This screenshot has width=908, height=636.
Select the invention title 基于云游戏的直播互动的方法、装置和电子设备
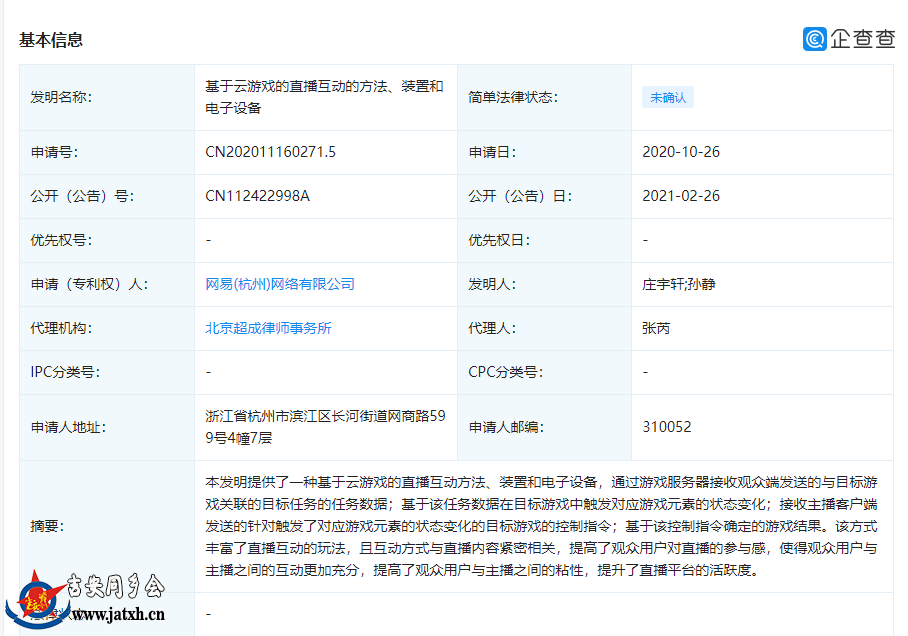click(324, 97)
